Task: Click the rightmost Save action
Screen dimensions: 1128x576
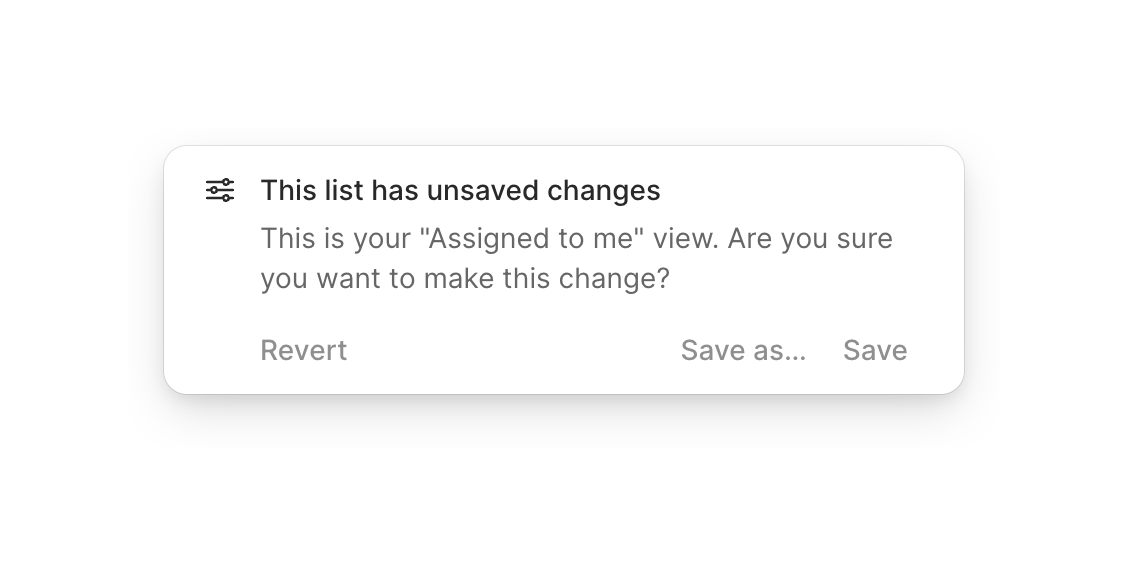Action: pos(875,350)
